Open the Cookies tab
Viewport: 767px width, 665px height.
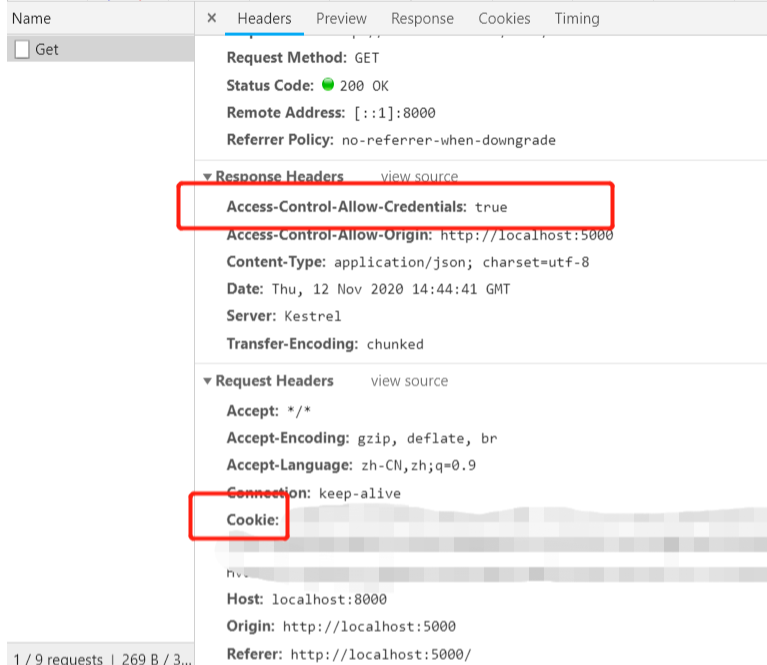pos(504,18)
